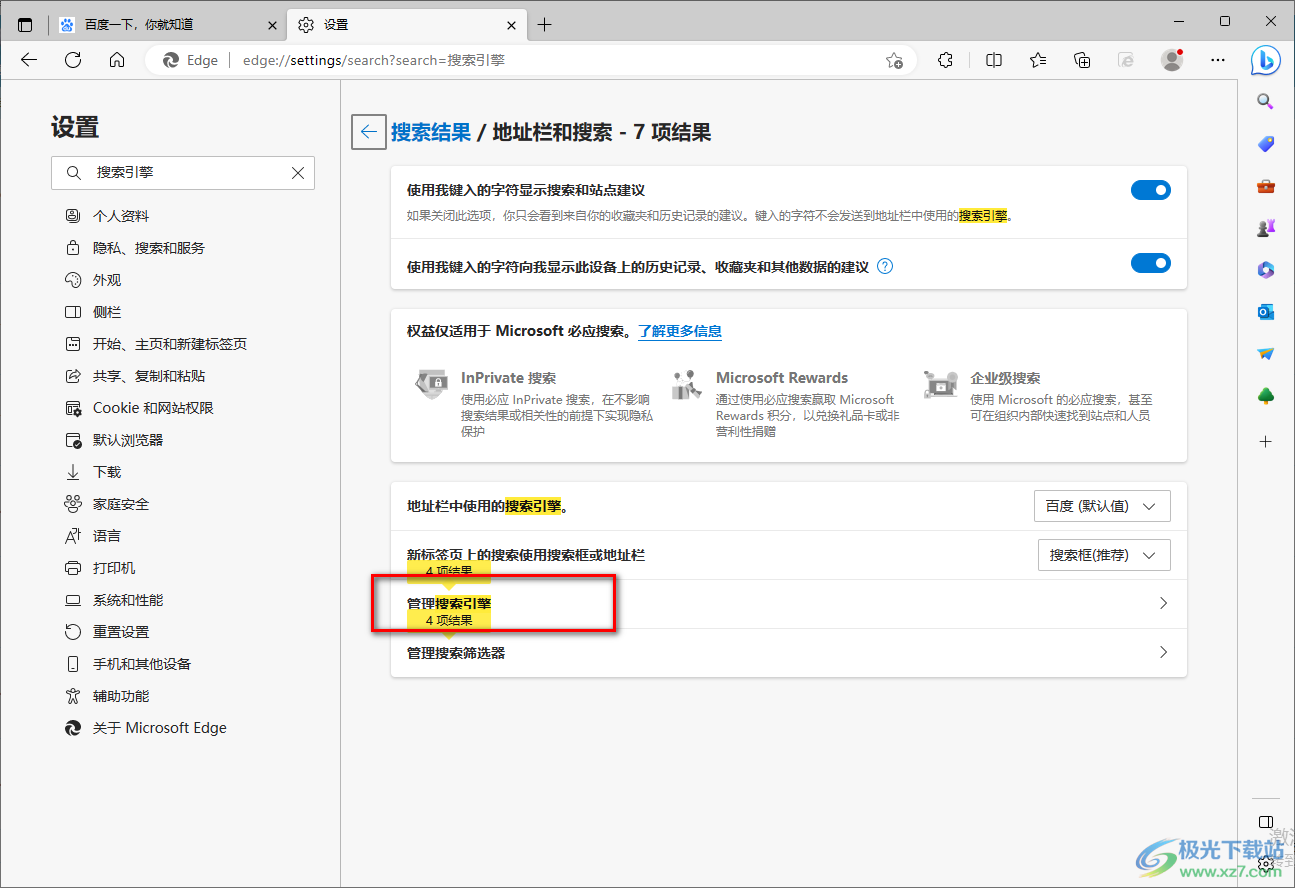The height and width of the screenshot is (888, 1295).
Task: Open the sidebar Drop paper plane icon
Action: pos(1265,354)
